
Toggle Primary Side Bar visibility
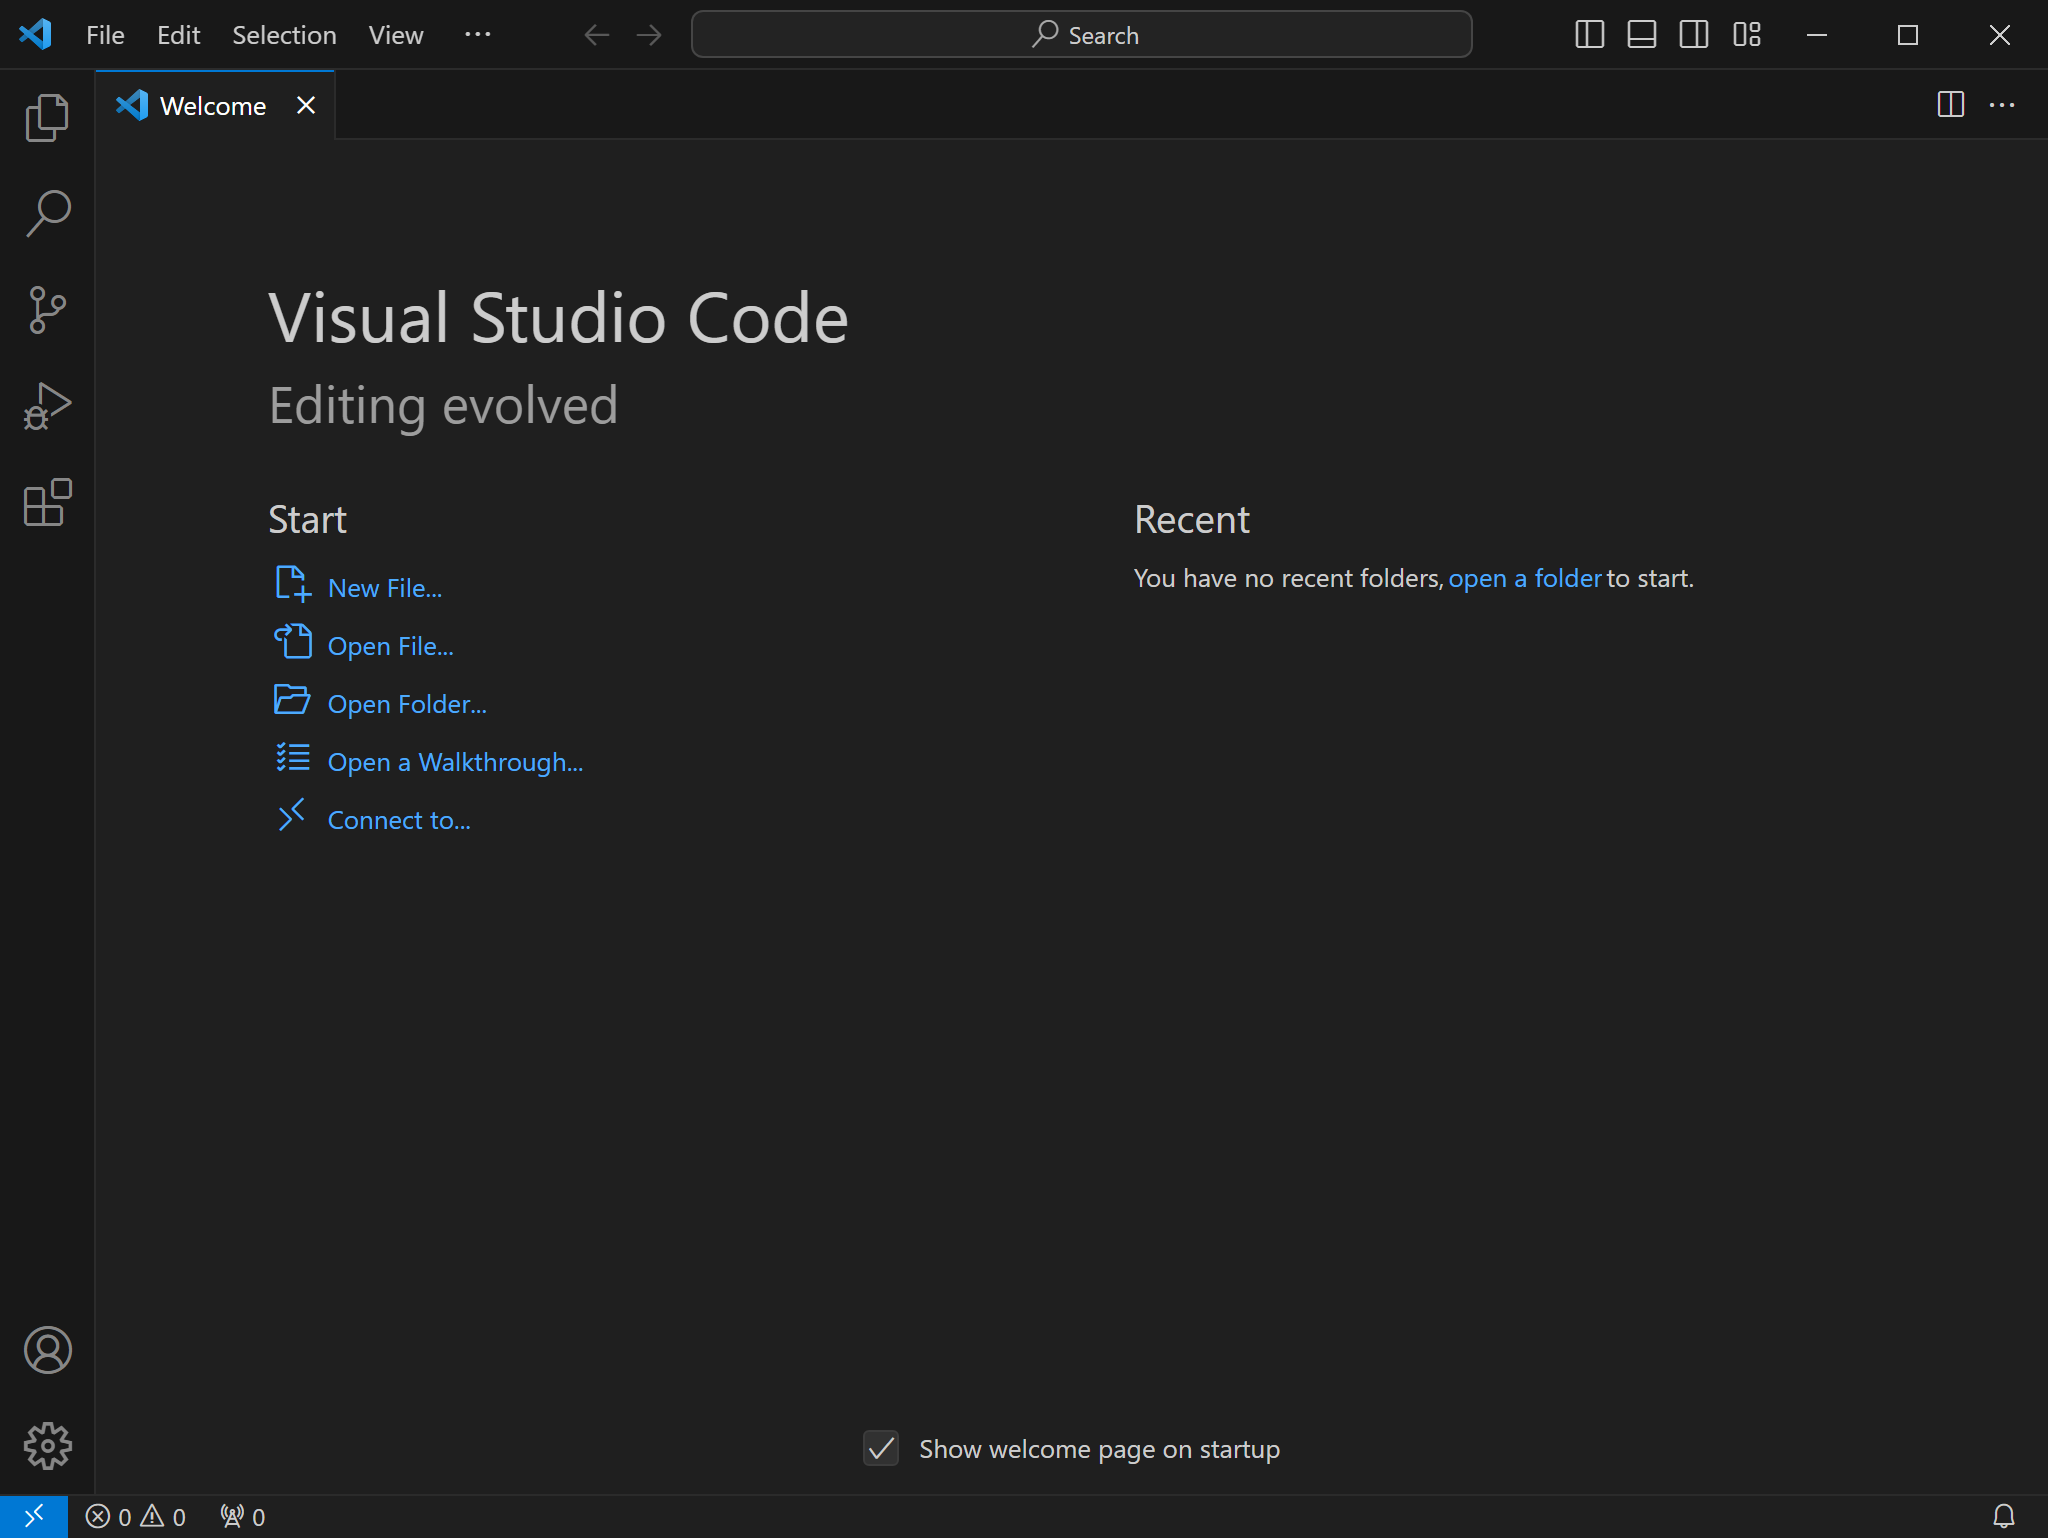click(x=1589, y=35)
